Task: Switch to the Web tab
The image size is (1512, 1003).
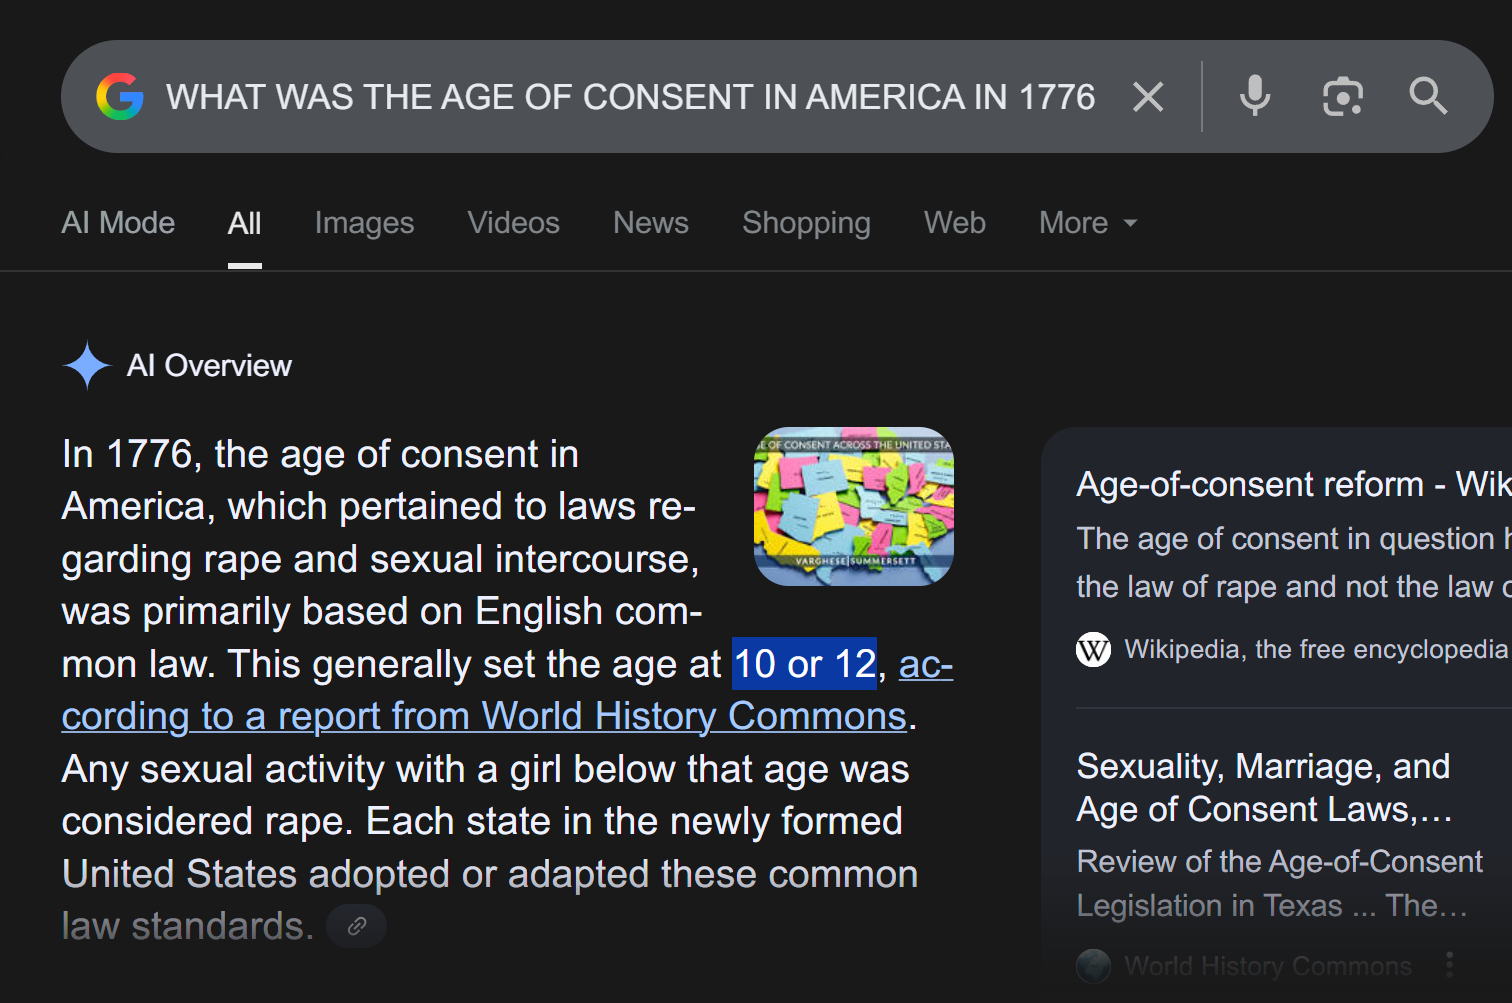Action: [954, 222]
